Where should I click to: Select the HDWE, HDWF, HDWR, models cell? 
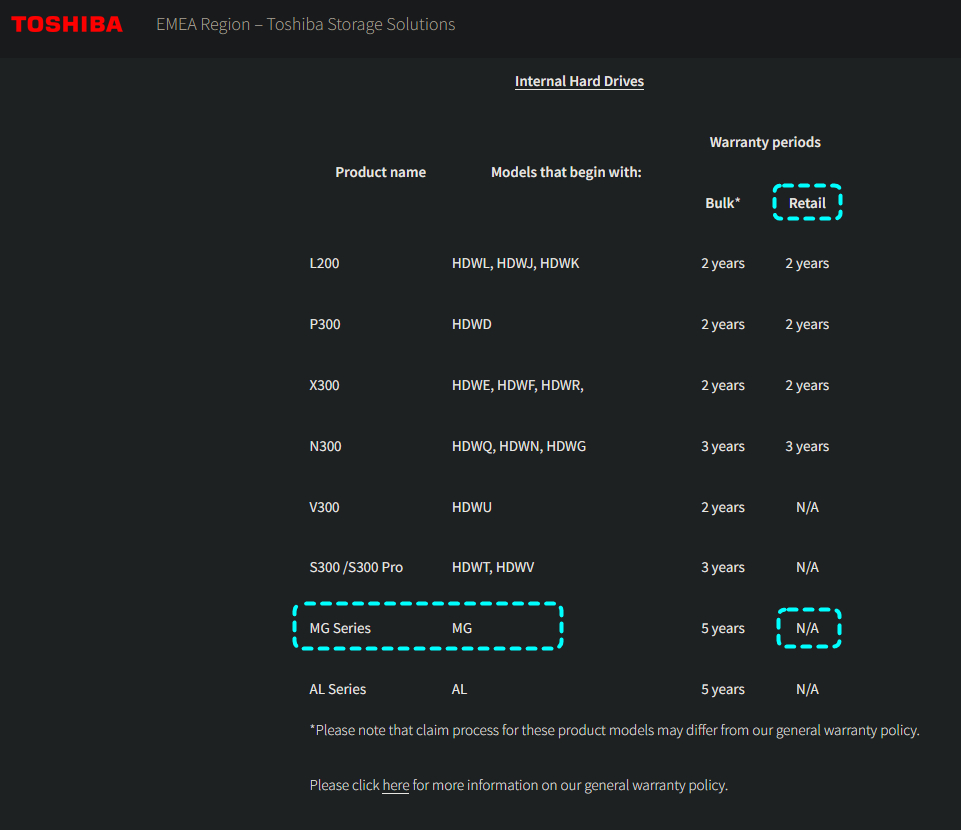coord(517,385)
